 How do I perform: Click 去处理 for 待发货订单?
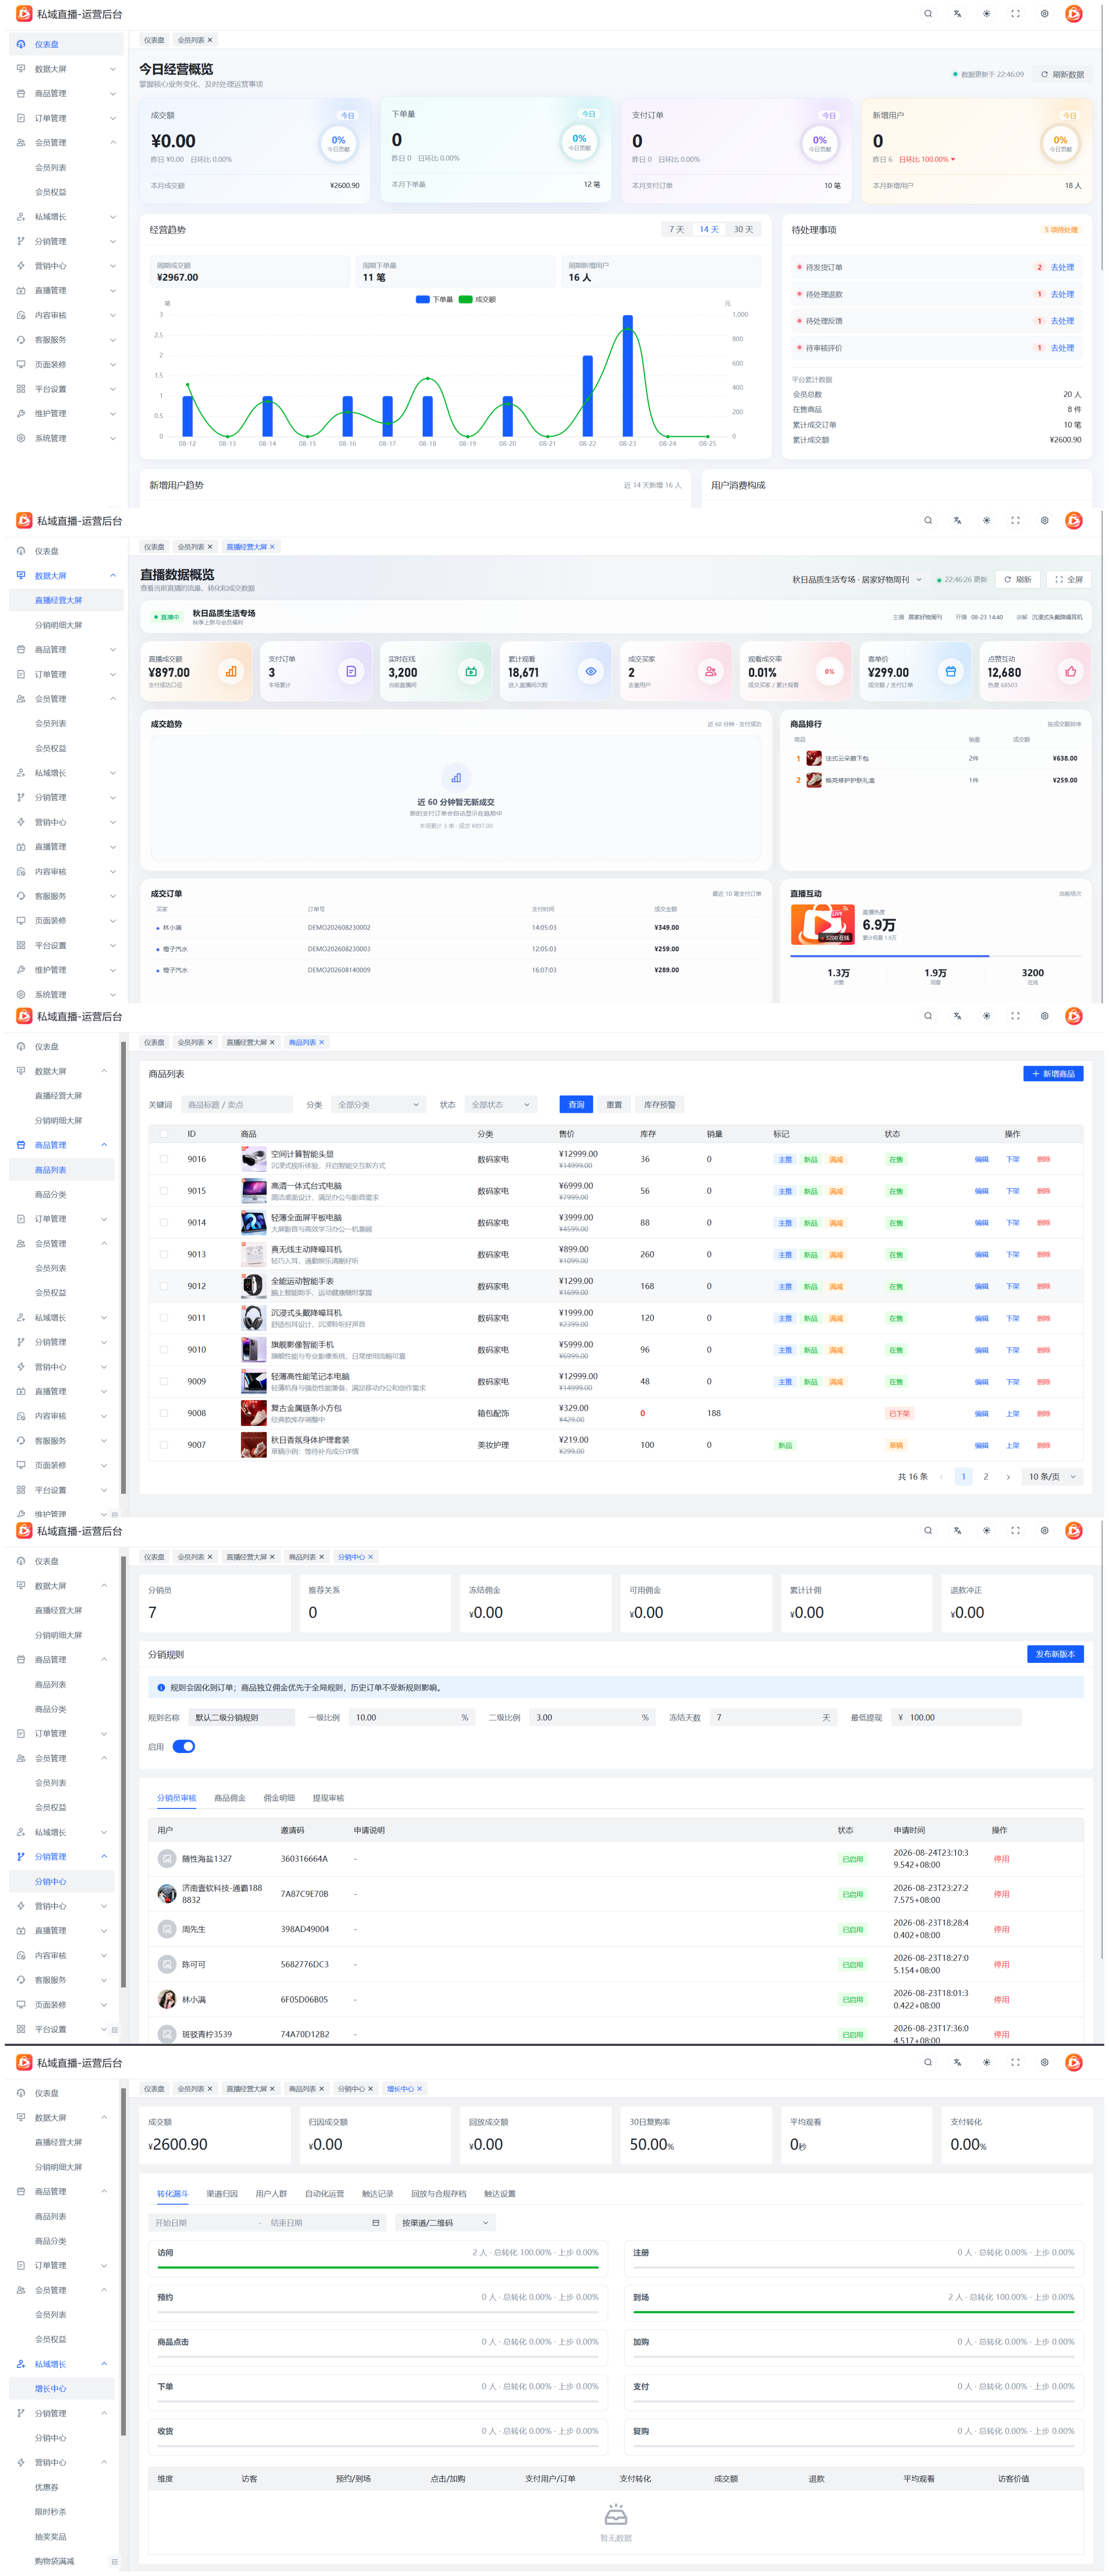(x=1062, y=267)
